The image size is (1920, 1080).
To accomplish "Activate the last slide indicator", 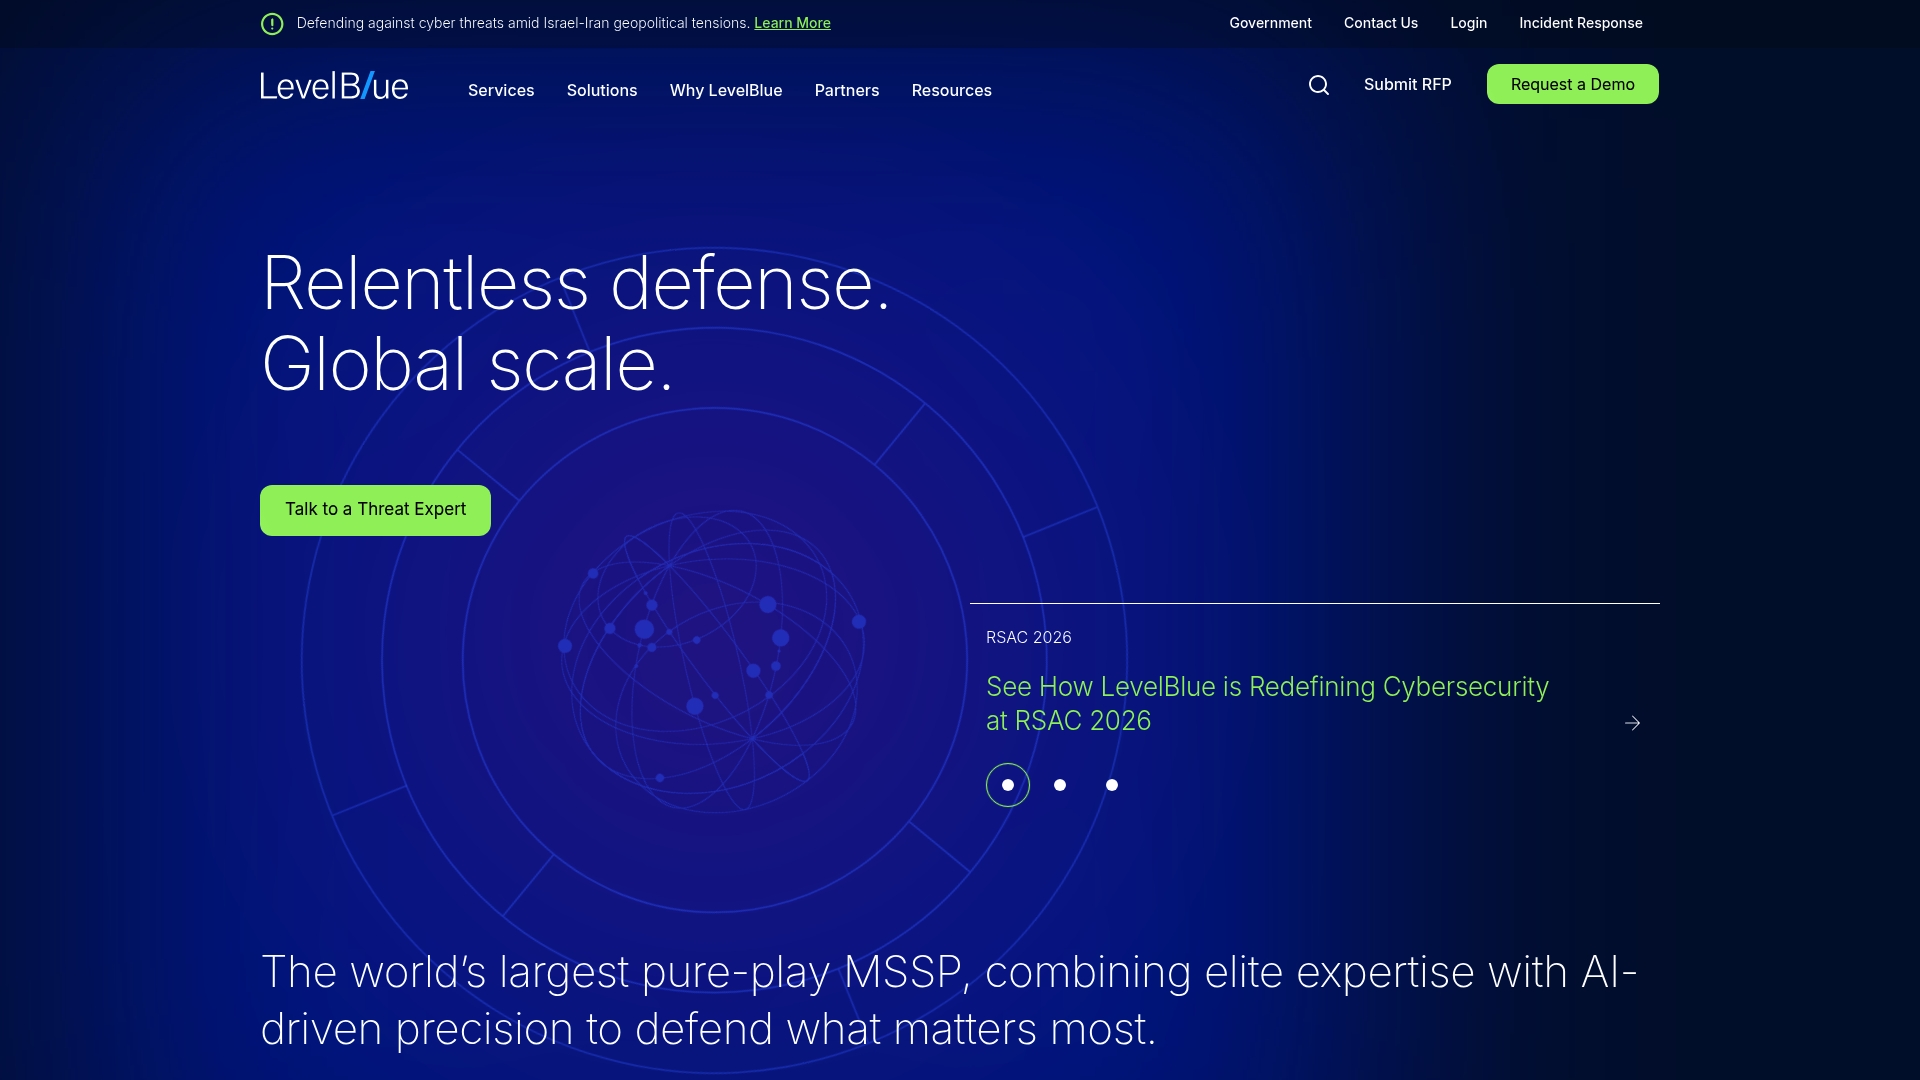I will coord(1112,785).
